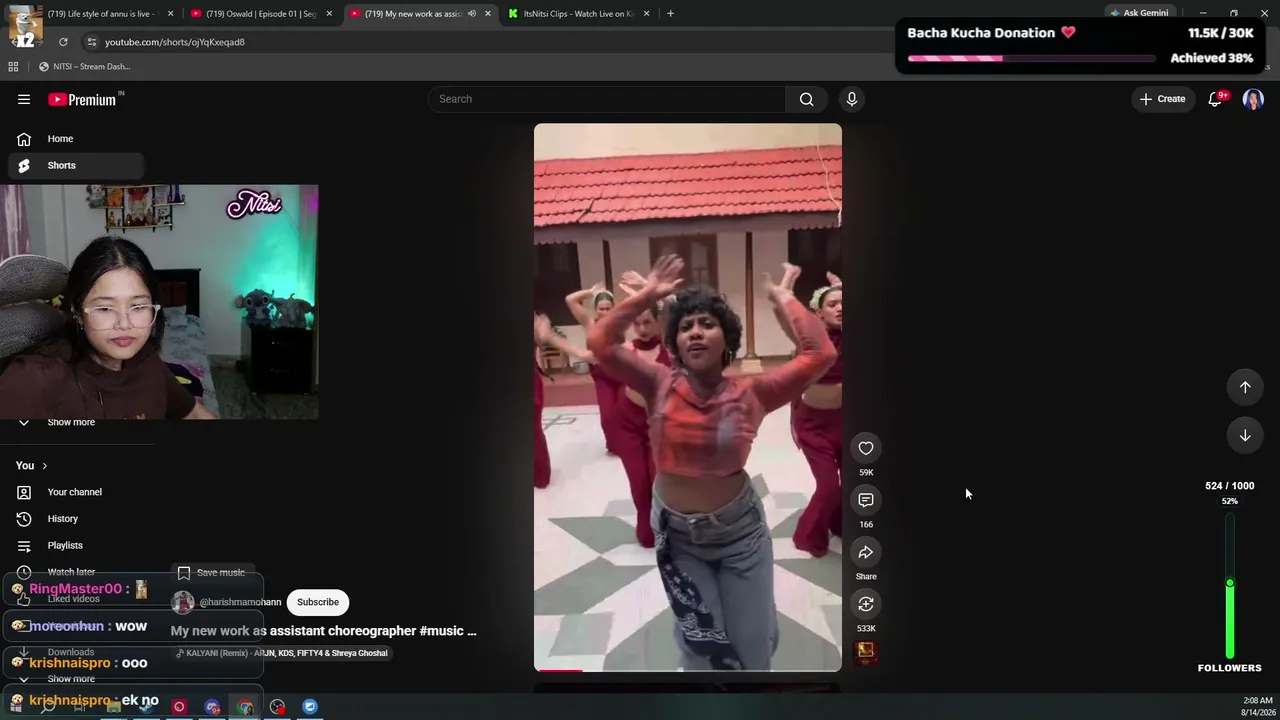This screenshot has width=1280, height=720.
Task: Click the YouTube search field
Action: click(x=608, y=99)
